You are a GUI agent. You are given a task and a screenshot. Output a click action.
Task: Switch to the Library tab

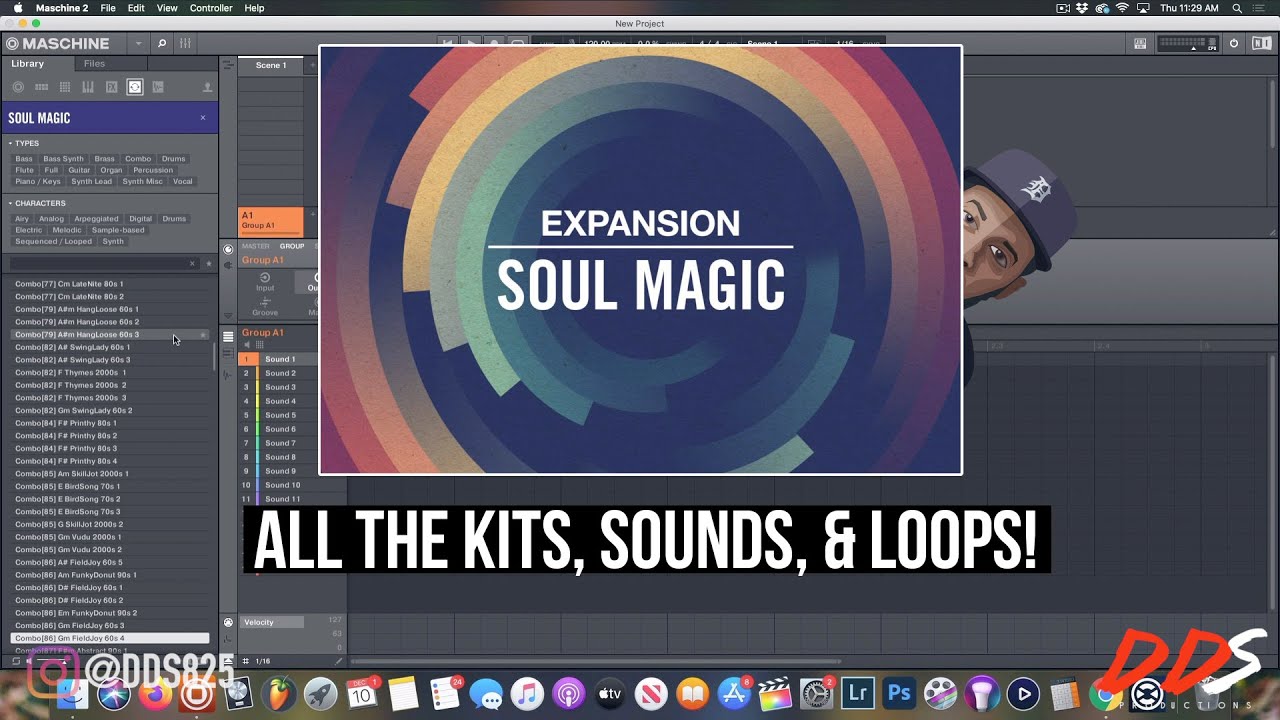click(x=28, y=63)
